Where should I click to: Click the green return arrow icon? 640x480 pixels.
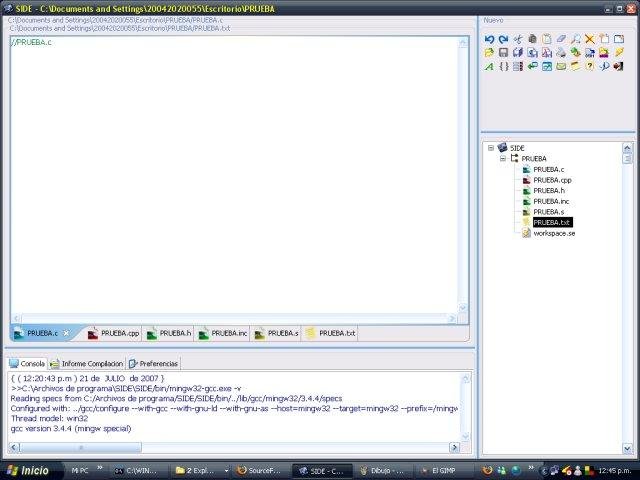532,66
